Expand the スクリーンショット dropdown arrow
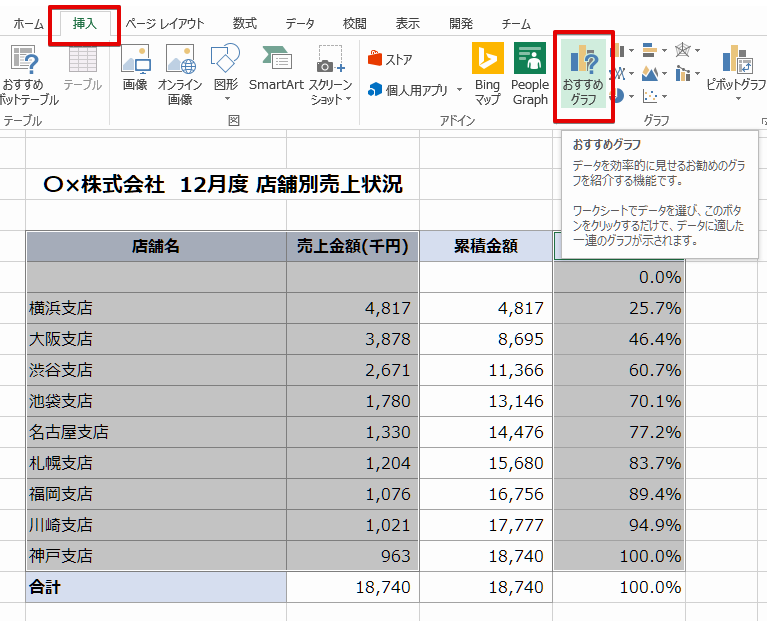The height and width of the screenshot is (621, 767). [348, 99]
